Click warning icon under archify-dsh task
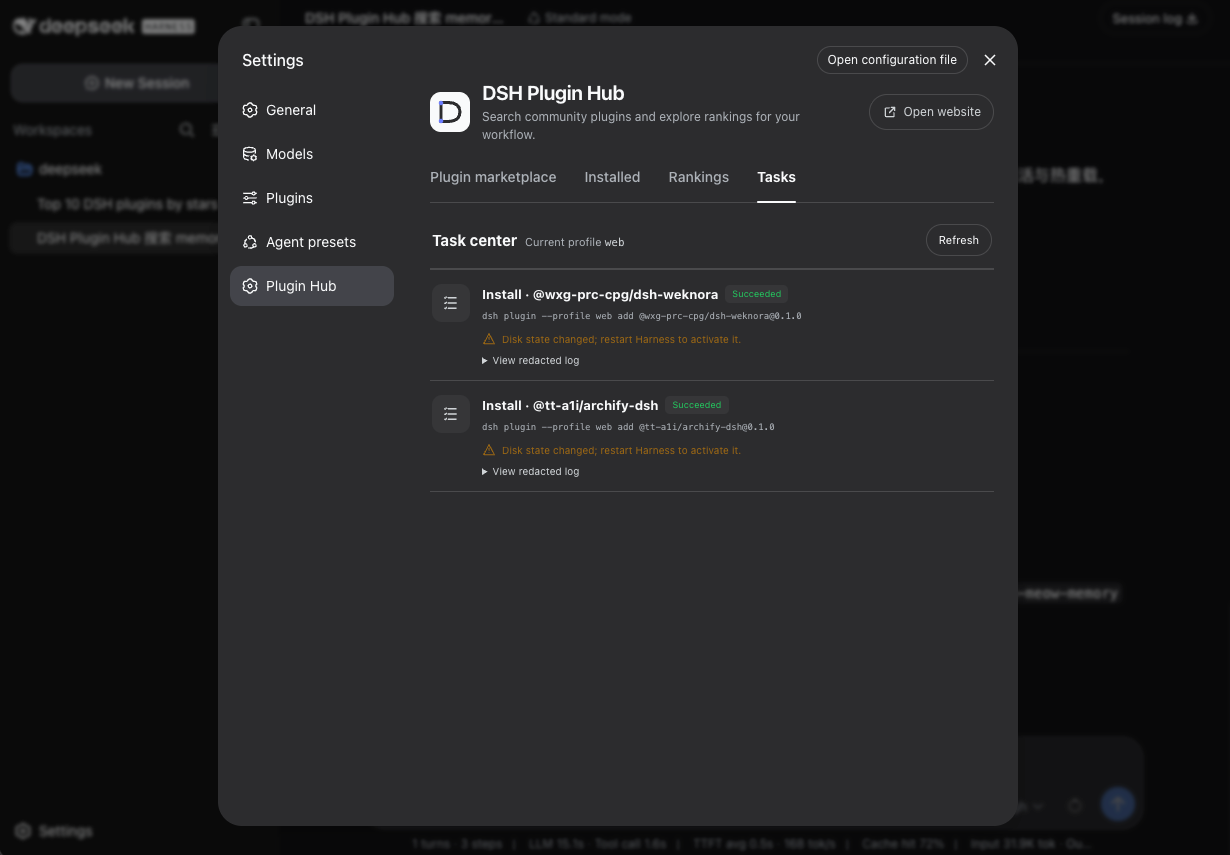This screenshot has height=855, width=1230. pyautogui.click(x=489, y=450)
